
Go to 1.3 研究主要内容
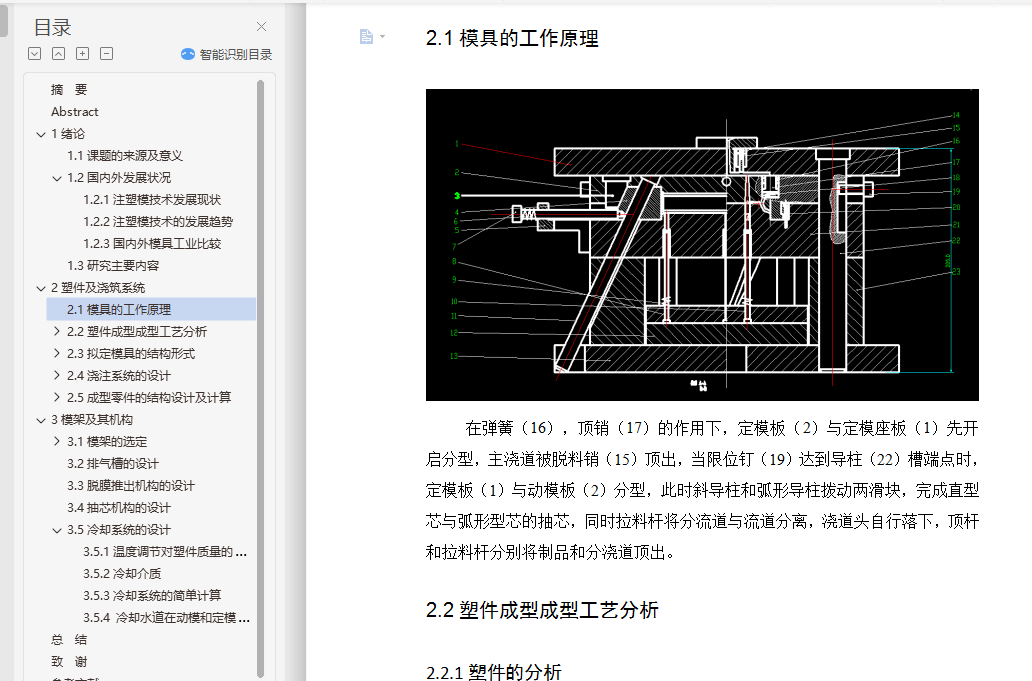click(x=113, y=266)
